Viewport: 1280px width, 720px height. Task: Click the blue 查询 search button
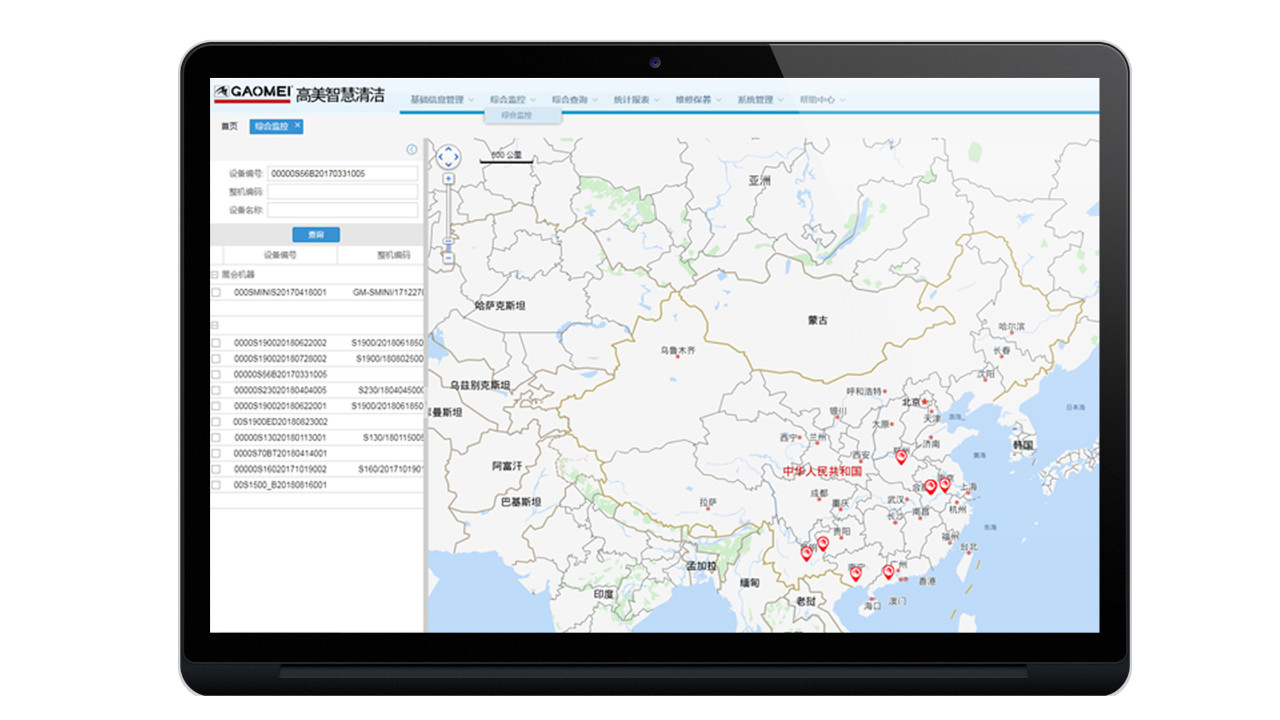[x=316, y=235]
